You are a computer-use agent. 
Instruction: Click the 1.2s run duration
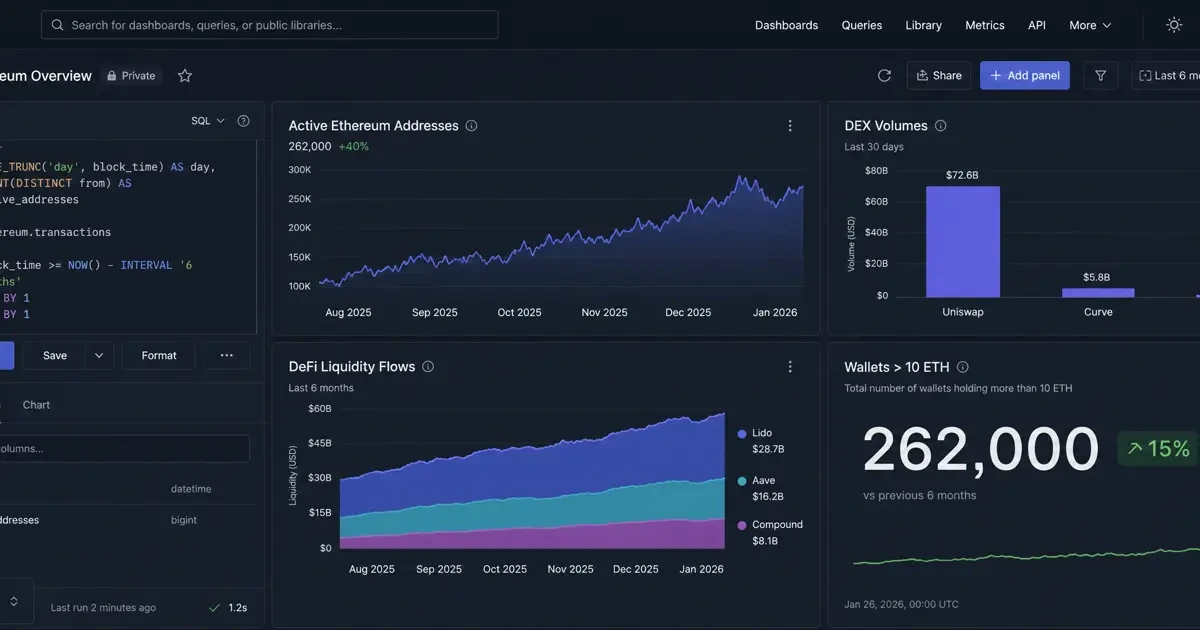(x=238, y=607)
